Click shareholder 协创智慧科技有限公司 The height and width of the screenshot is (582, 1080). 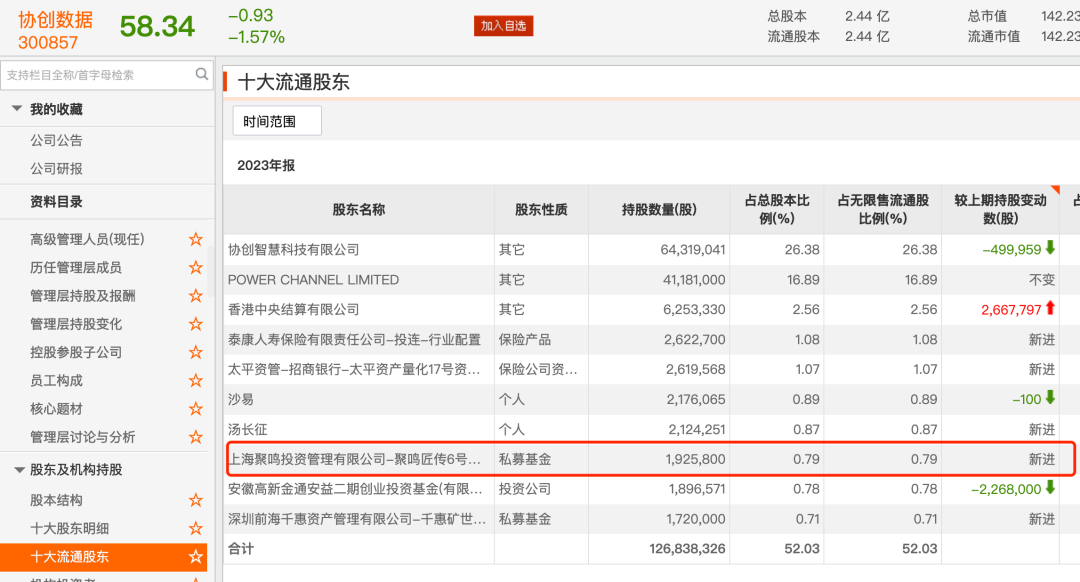pyautogui.click(x=293, y=249)
